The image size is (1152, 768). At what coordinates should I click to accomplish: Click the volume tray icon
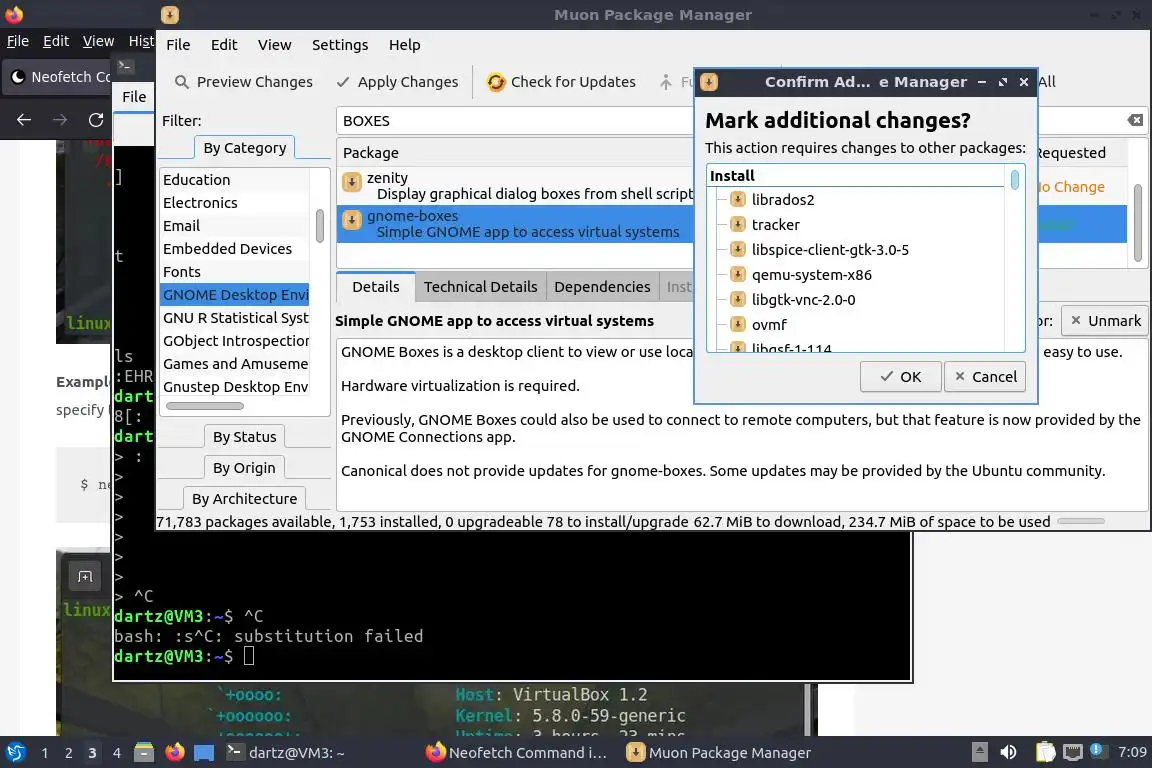coord(1009,752)
